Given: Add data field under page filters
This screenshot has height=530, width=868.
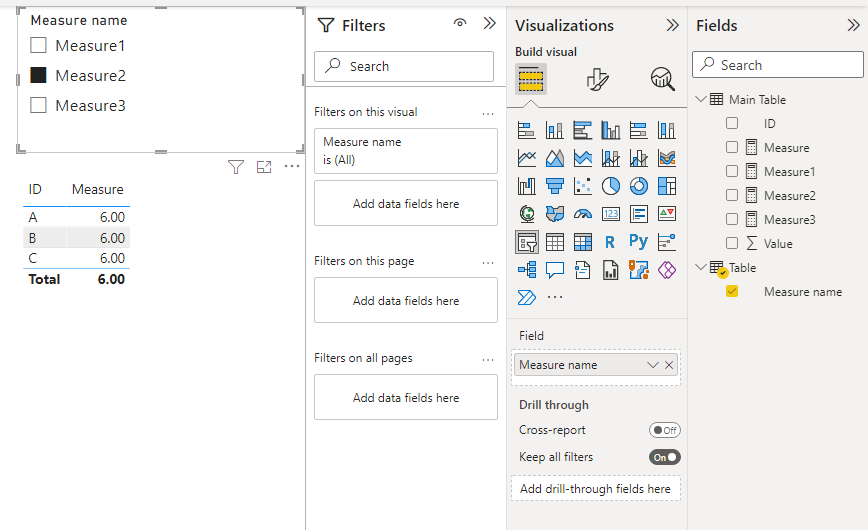Looking at the screenshot, I should 406,300.
